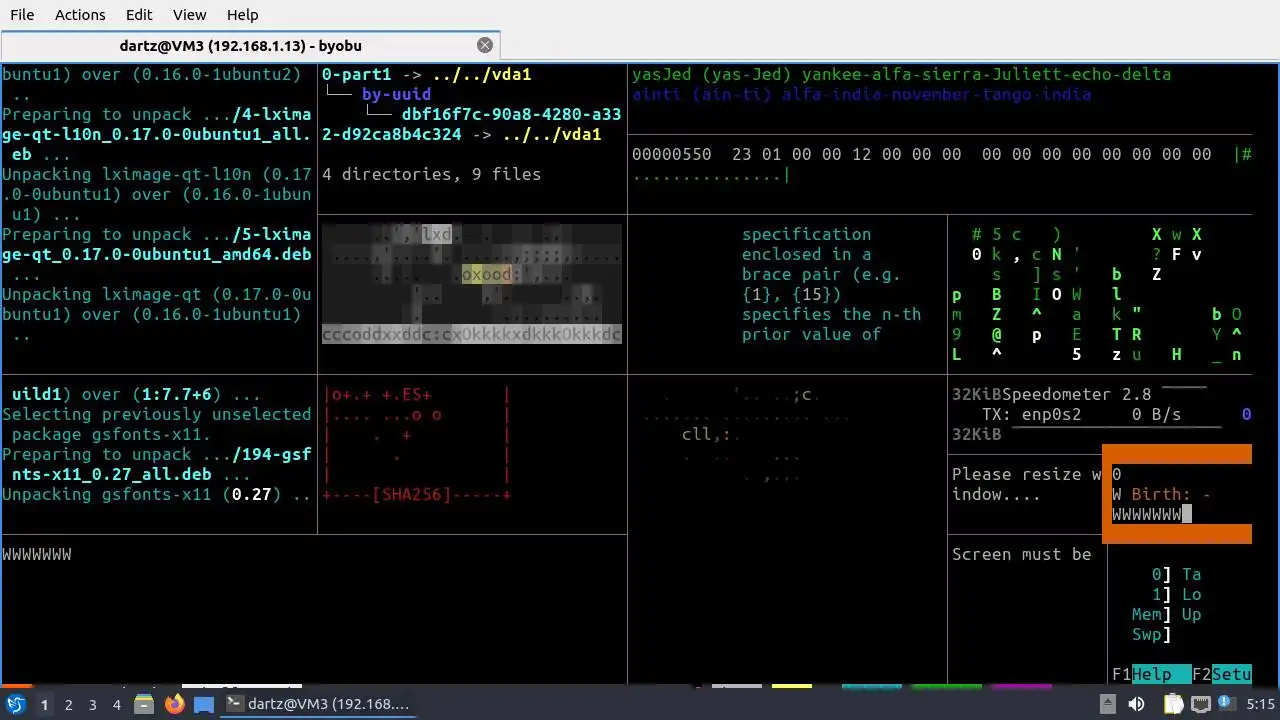Click the highlighted 'lxd' text
Image resolution: width=1280 pixels, height=720 pixels.
[x=437, y=234]
